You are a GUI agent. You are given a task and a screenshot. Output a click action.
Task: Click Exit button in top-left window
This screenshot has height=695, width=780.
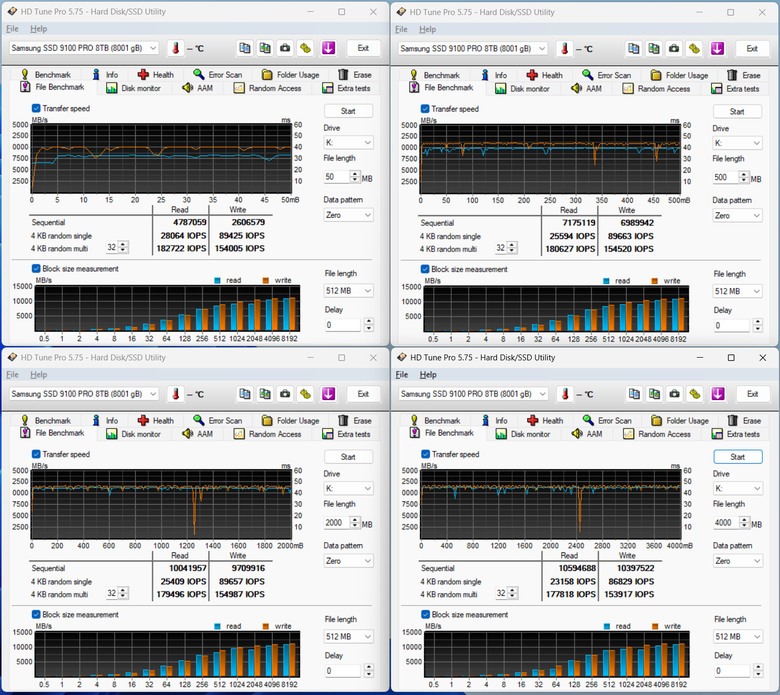(363, 48)
